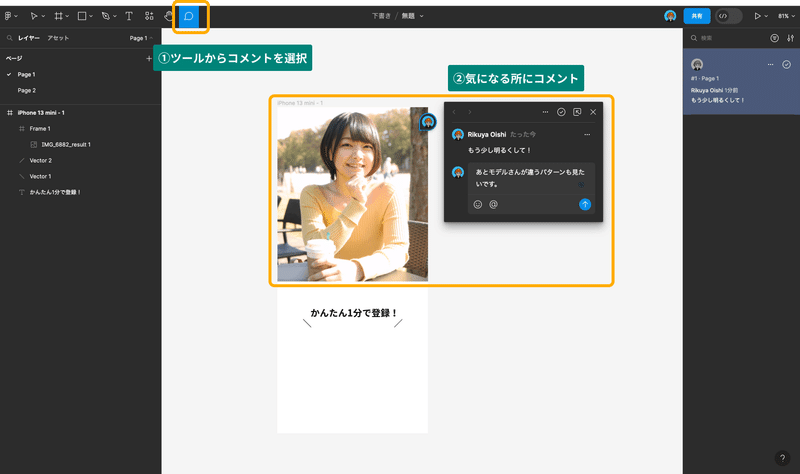Click the reply text field
Screen dimensions: 800x474
(531, 179)
